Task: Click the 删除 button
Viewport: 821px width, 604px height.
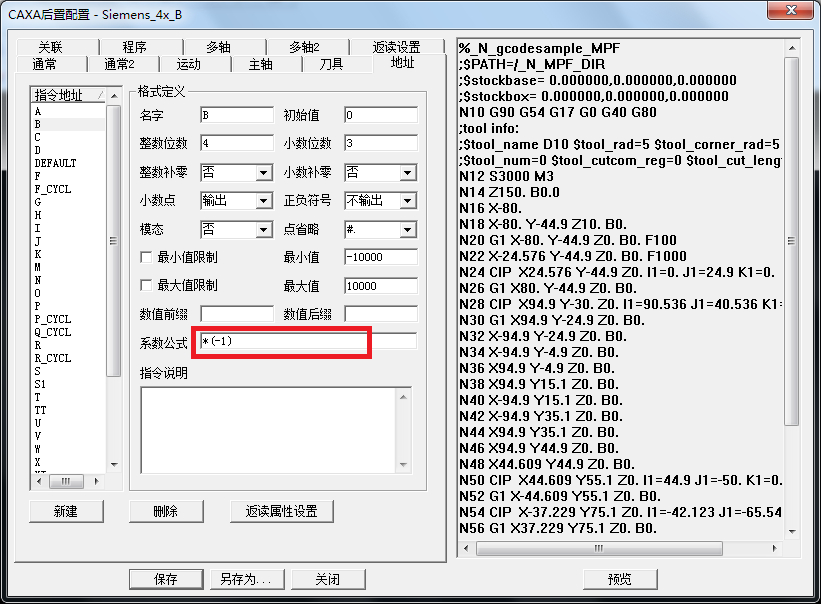Action: coord(166,511)
